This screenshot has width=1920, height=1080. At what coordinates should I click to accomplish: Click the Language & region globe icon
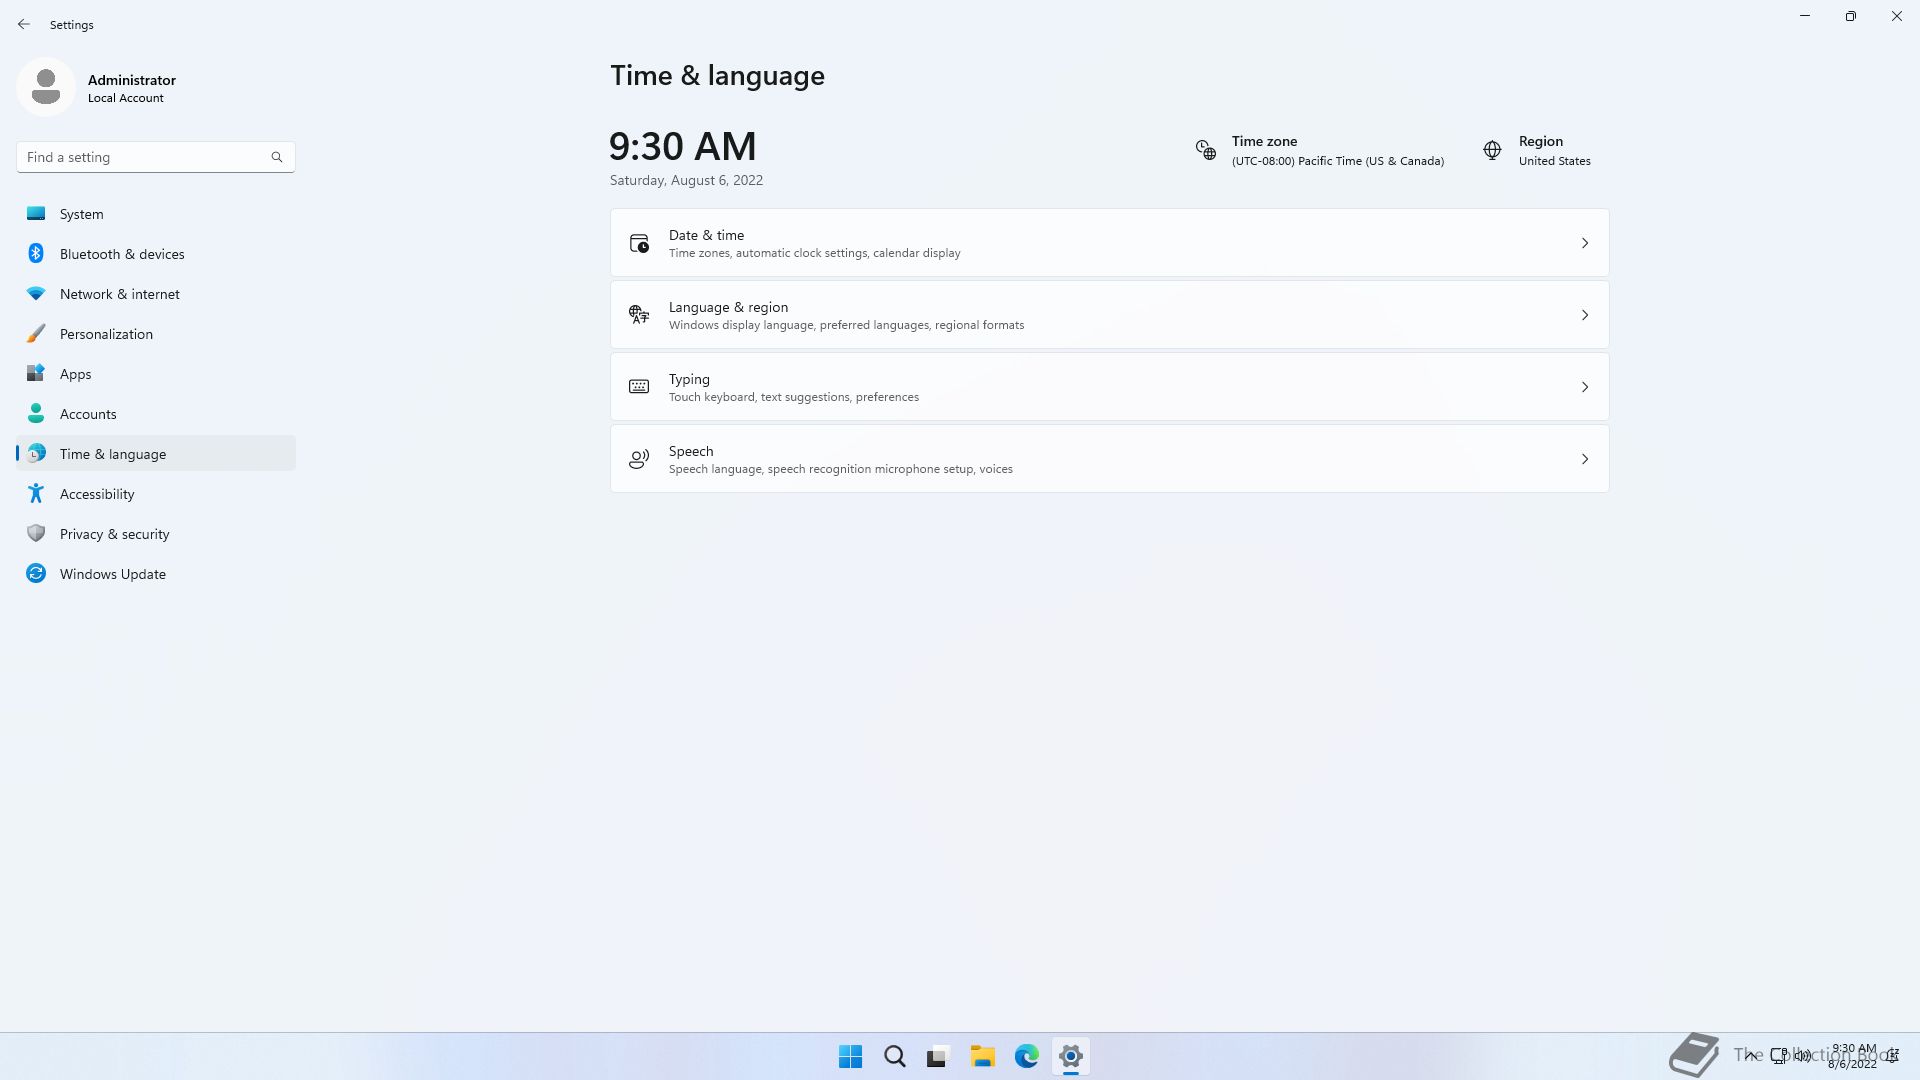click(x=639, y=315)
